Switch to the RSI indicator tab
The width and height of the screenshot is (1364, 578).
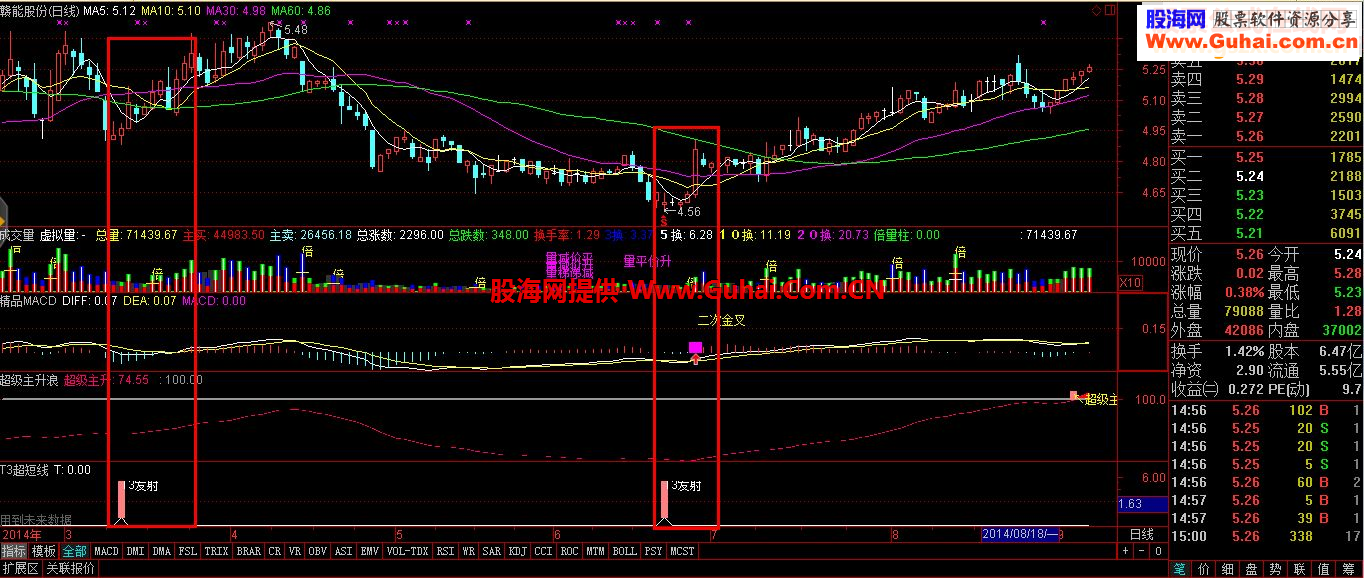446,551
